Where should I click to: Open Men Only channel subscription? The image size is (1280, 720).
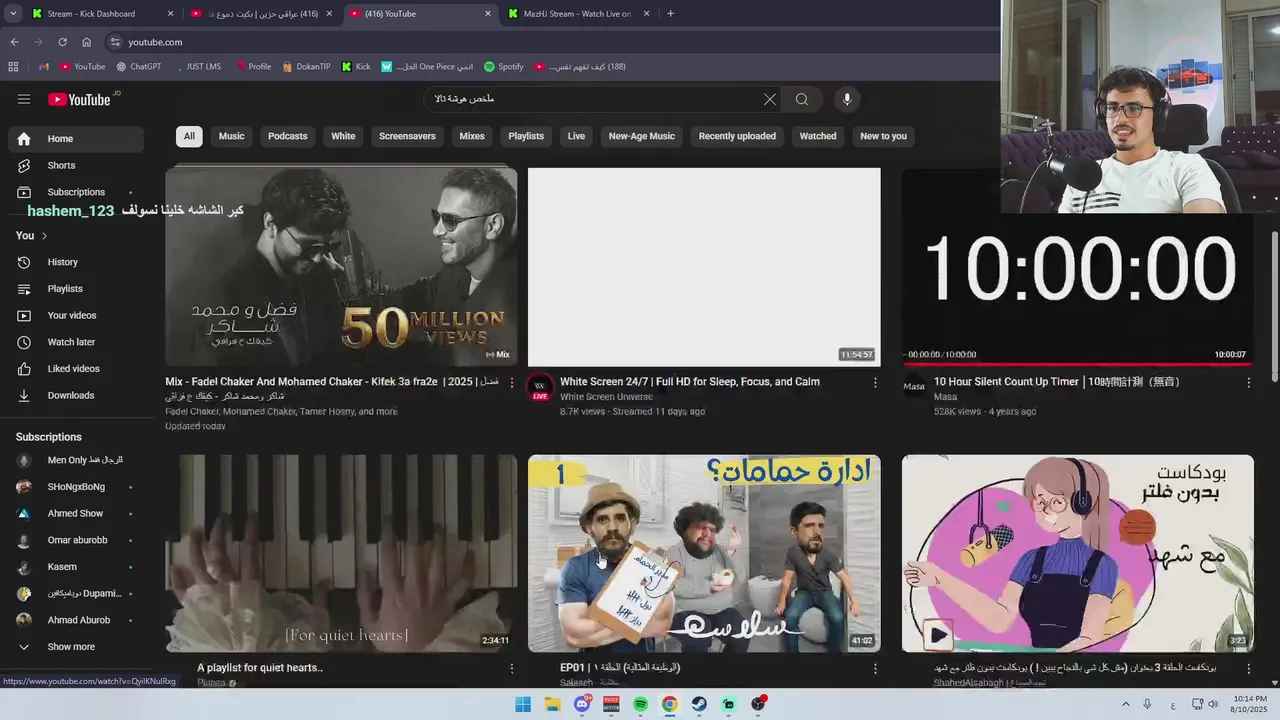click(x=76, y=460)
